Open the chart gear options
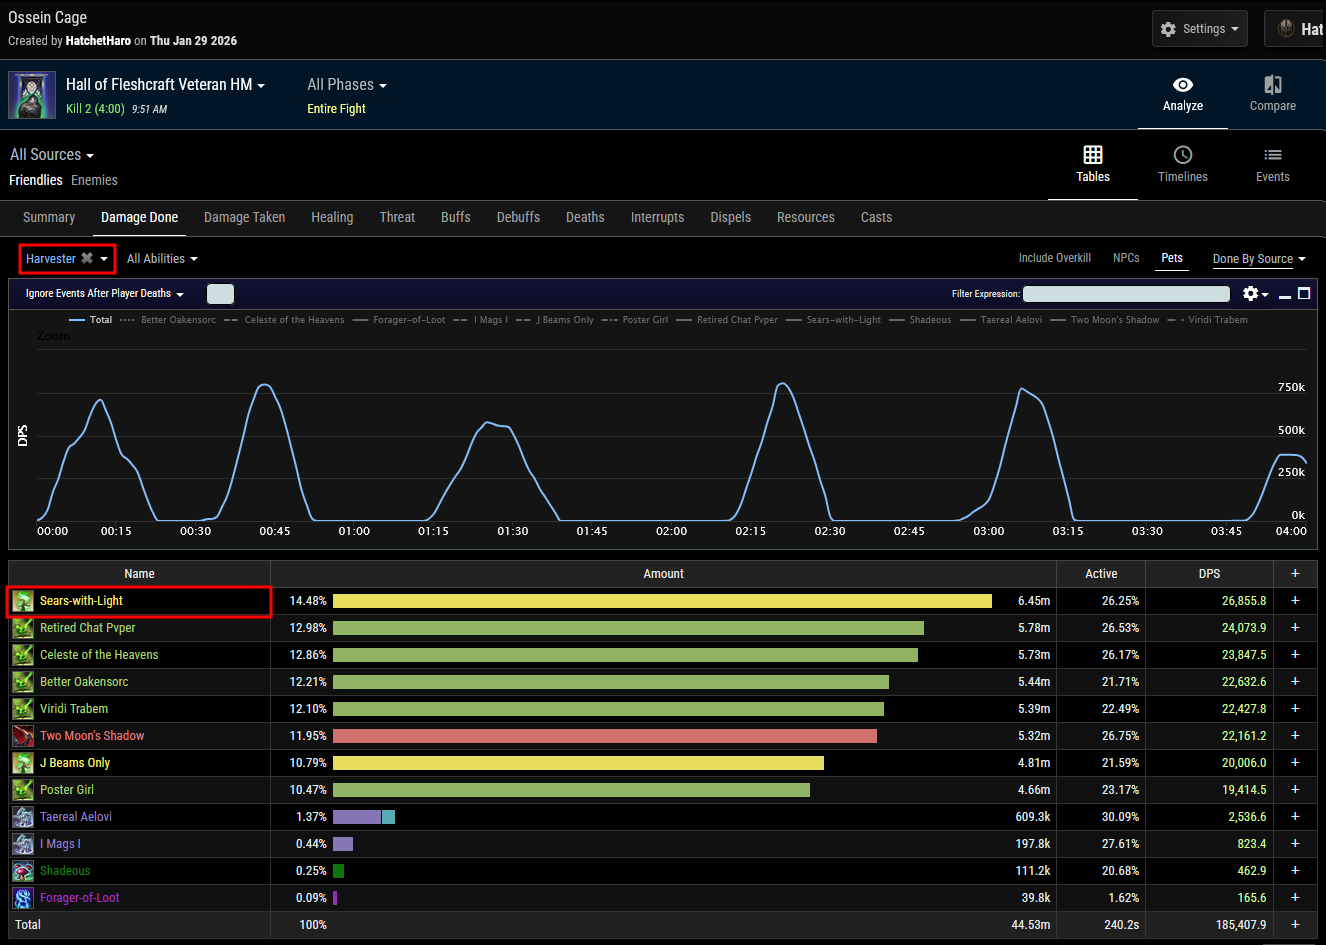Screen dimensions: 1326x945 point(1253,294)
